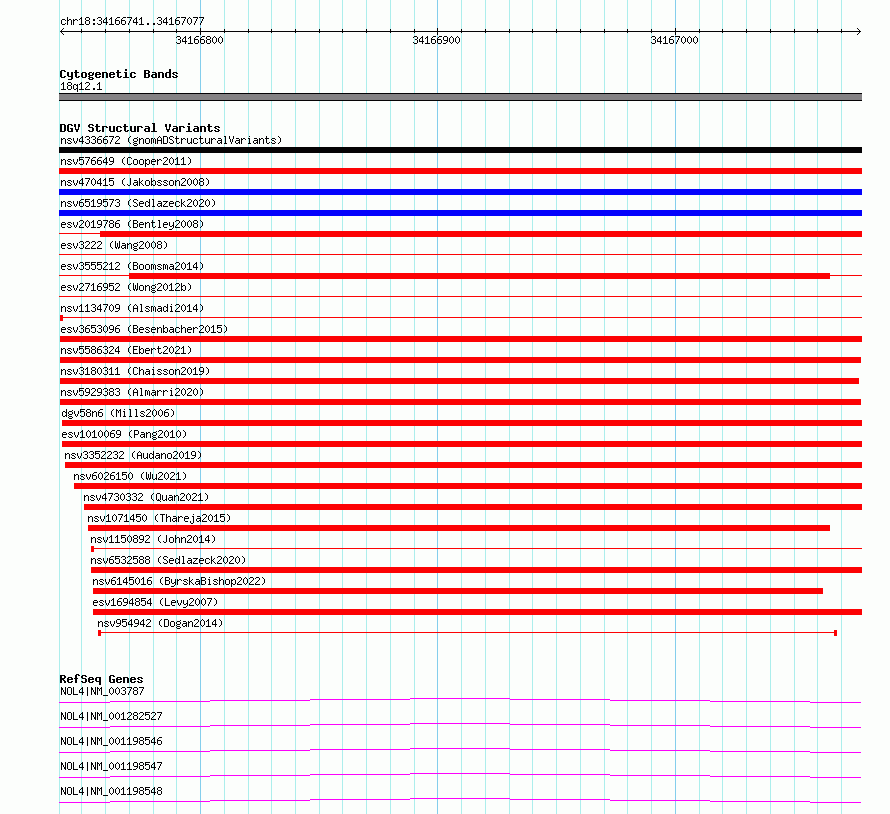Open variant nsv1134709 (Alsmadi2014)
Image resolution: width=890 pixels, height=814 pixels.
click(x=132, y=308)
